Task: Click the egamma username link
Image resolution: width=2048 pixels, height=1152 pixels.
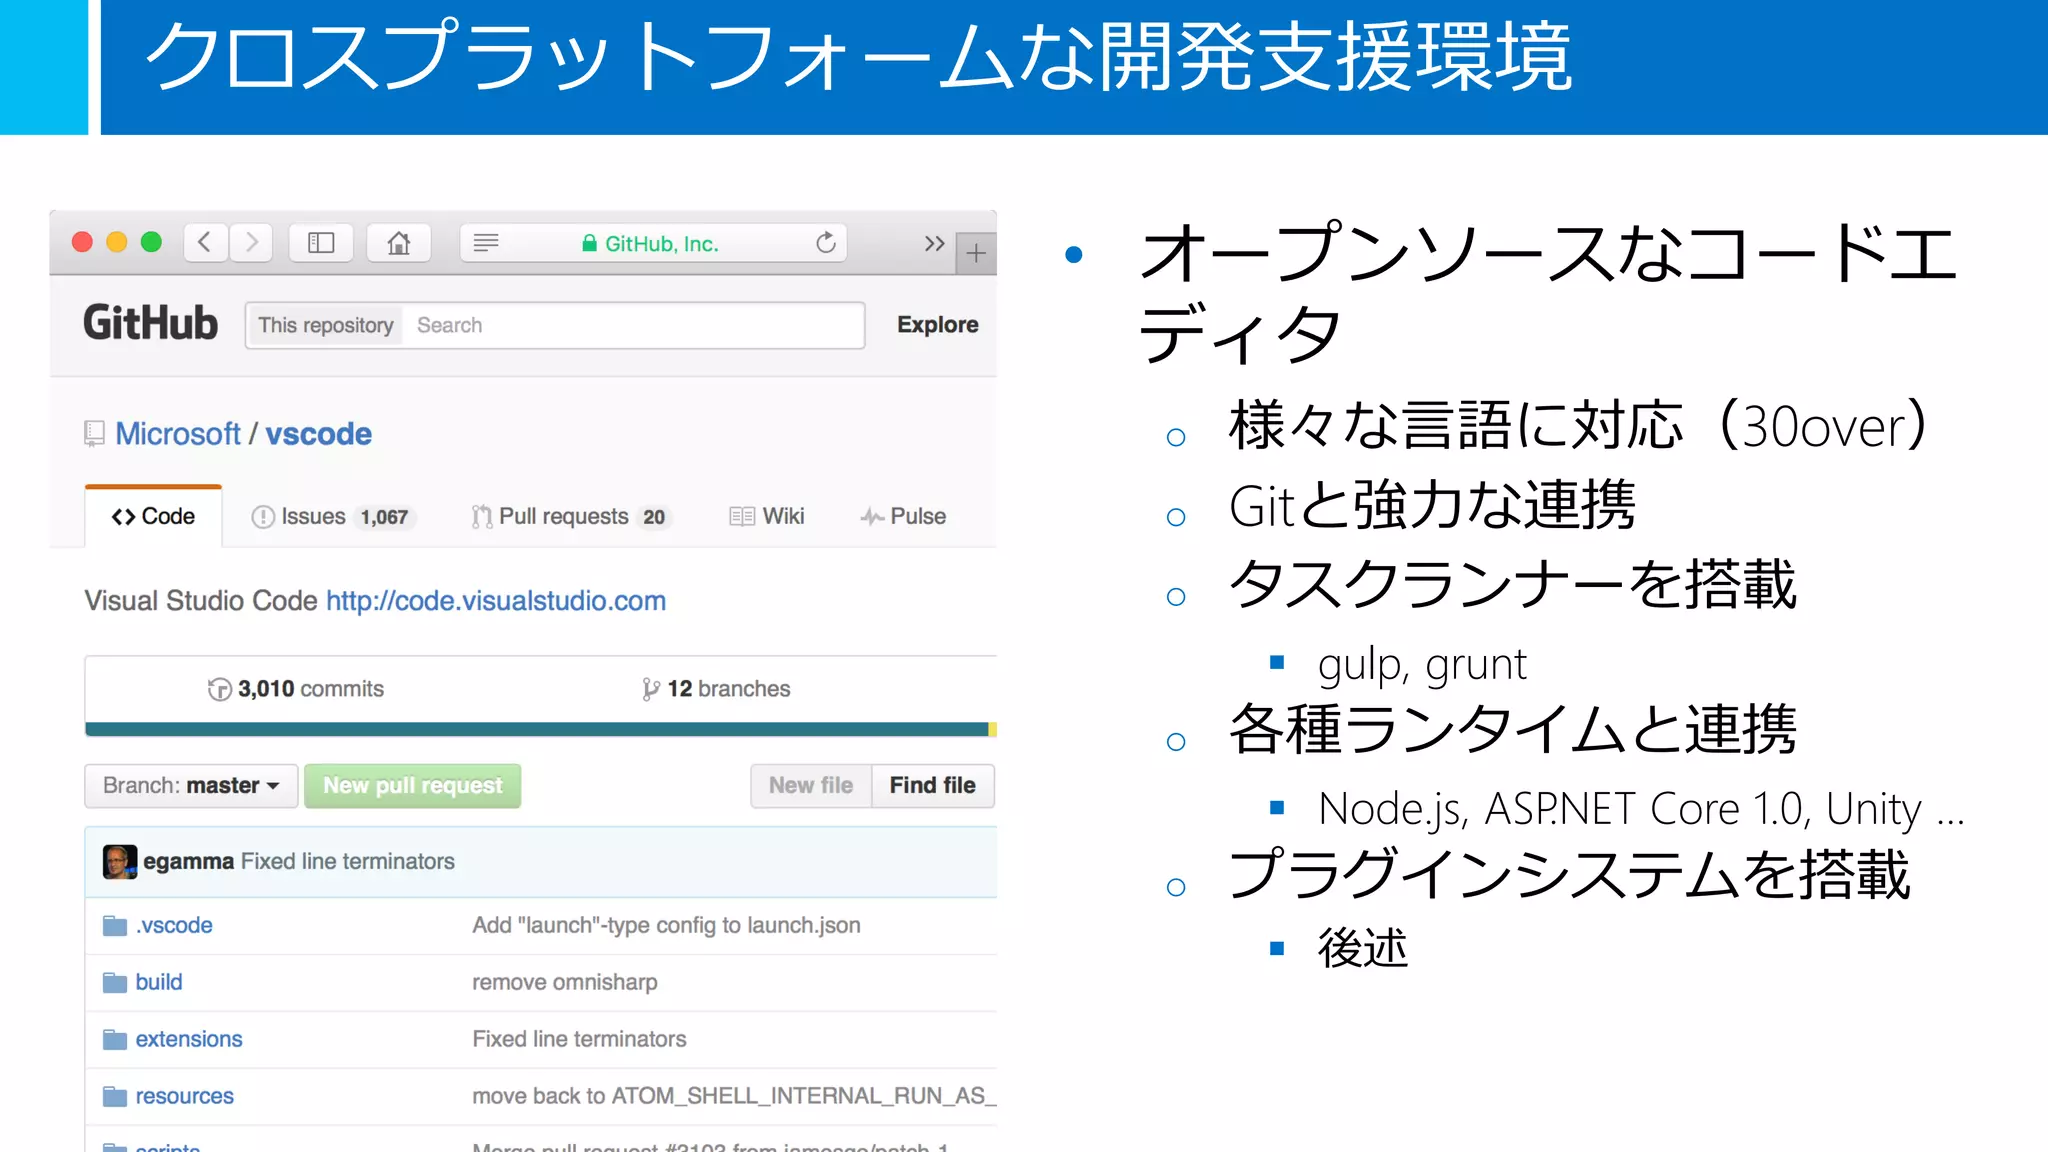Action: coord(188,861)
